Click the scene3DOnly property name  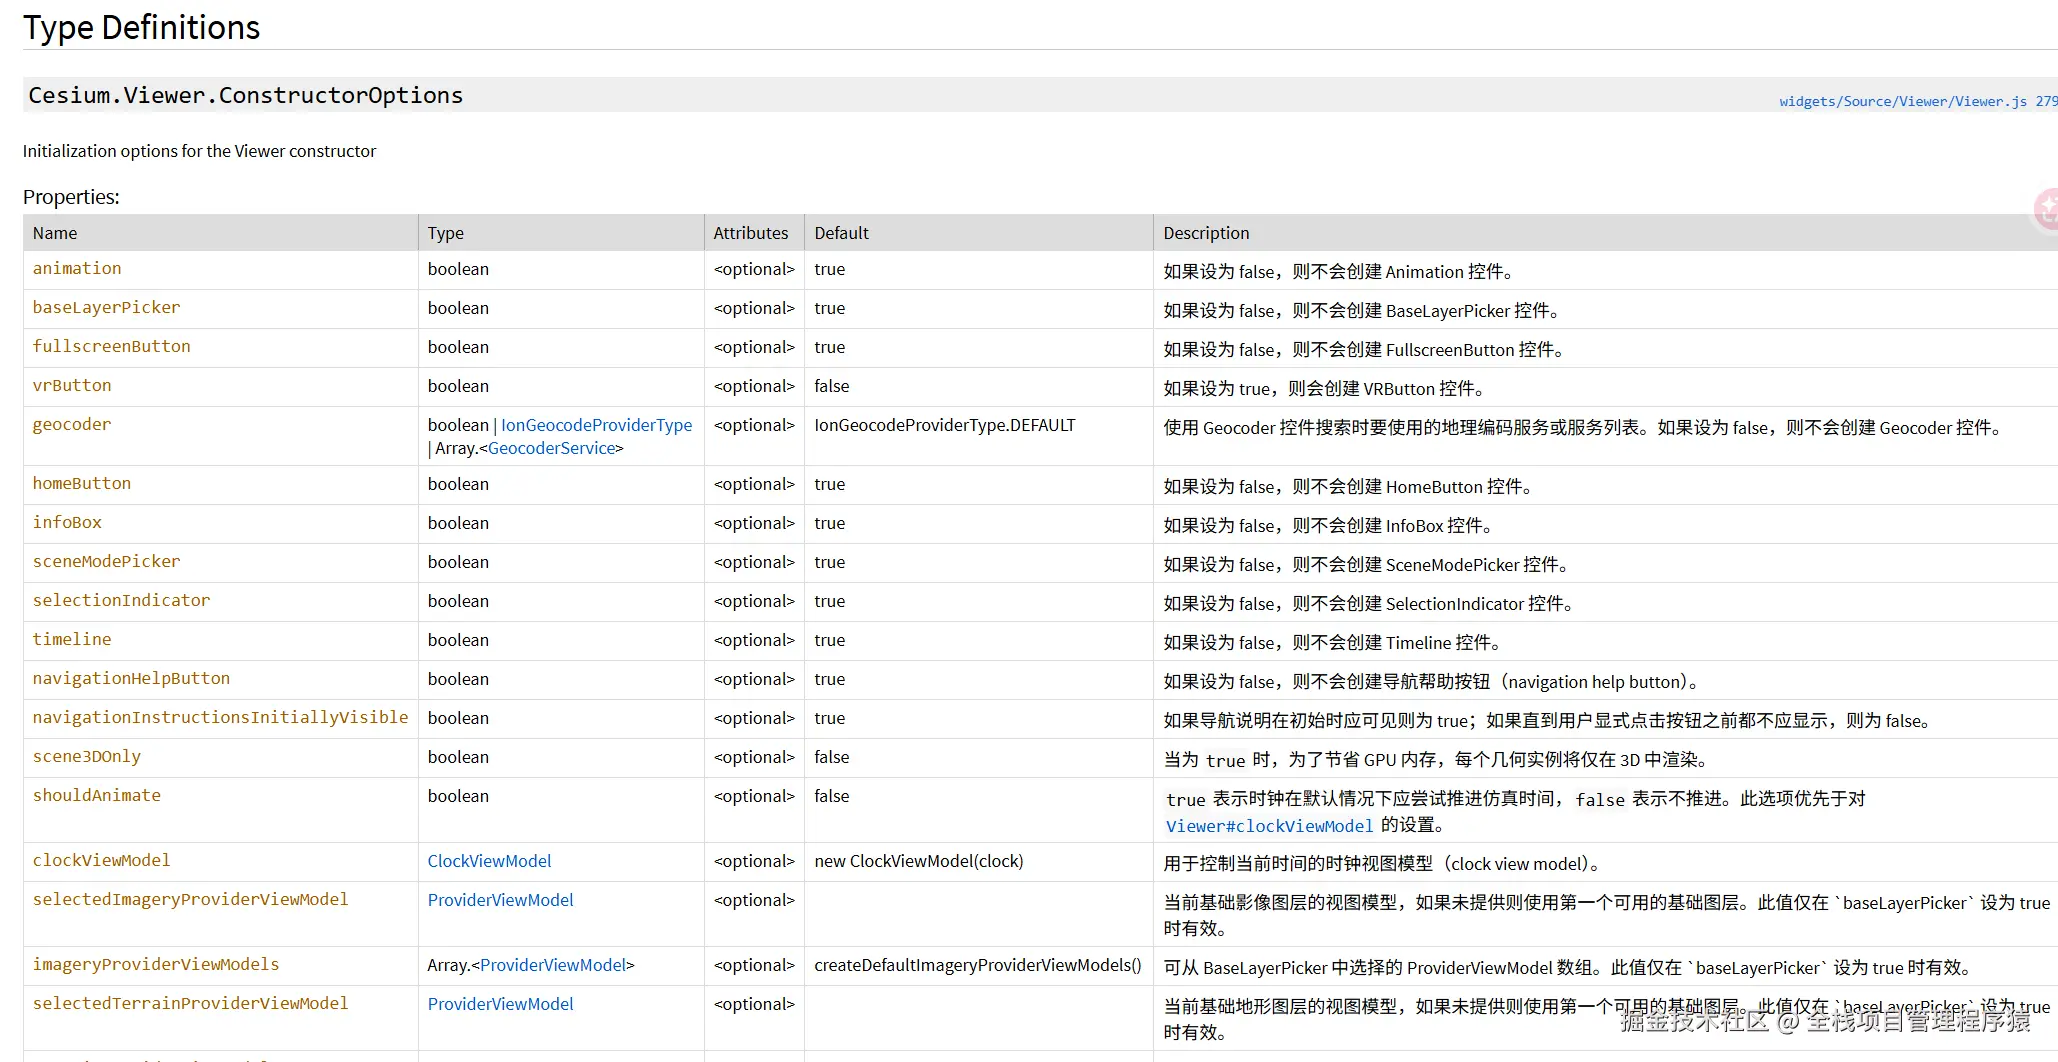(x=87, y=756)
